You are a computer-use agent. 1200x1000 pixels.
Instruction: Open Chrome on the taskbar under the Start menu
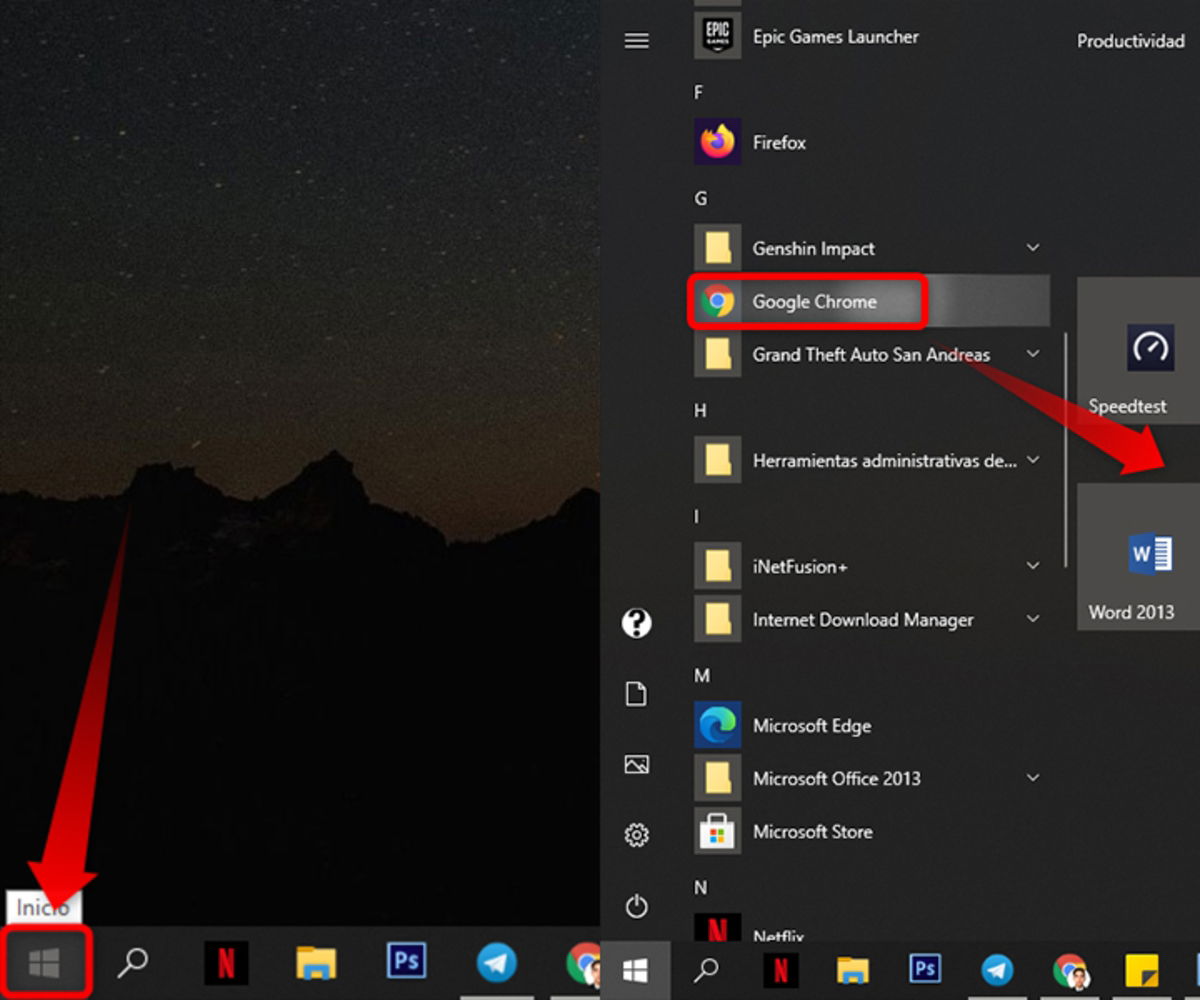click(x=1070, y=969)
